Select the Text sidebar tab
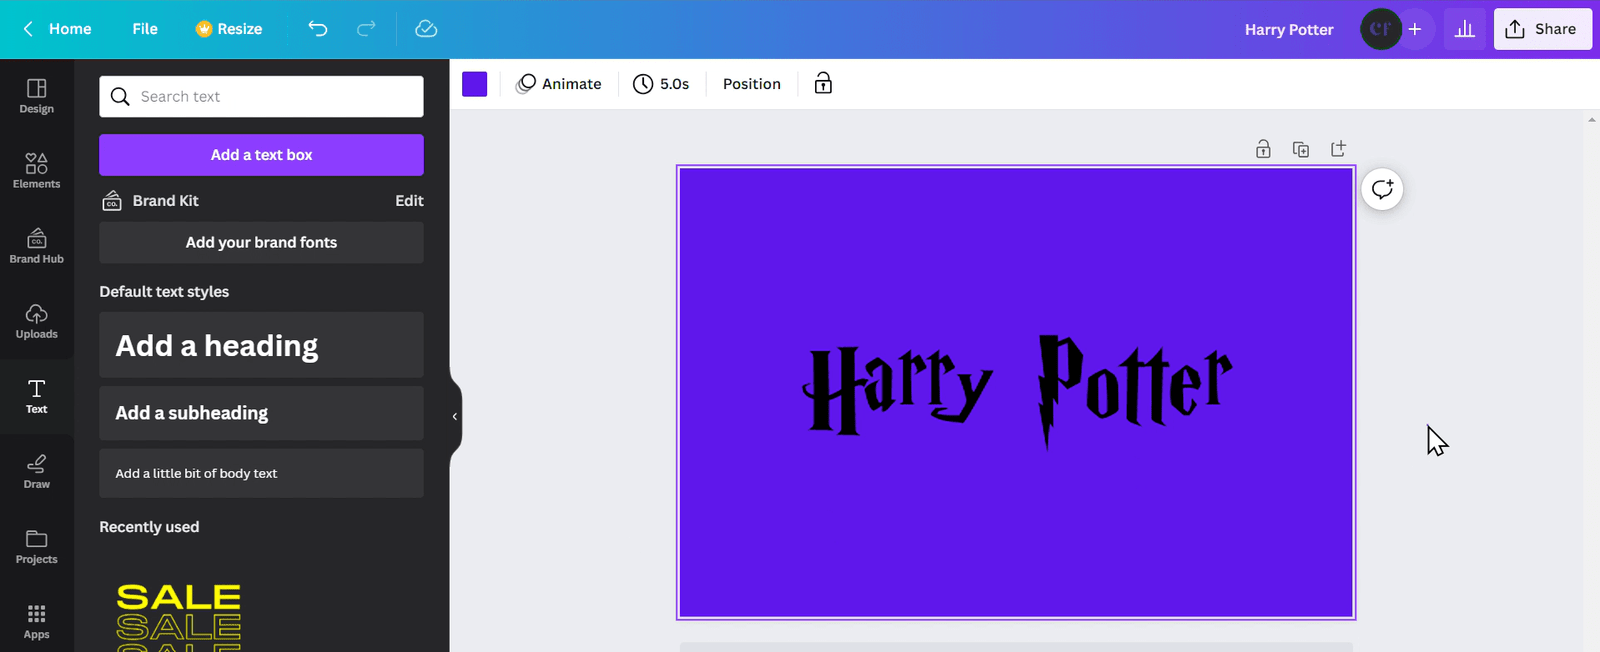The width and height of the screenshot is (1600, 652). (36, 396)
